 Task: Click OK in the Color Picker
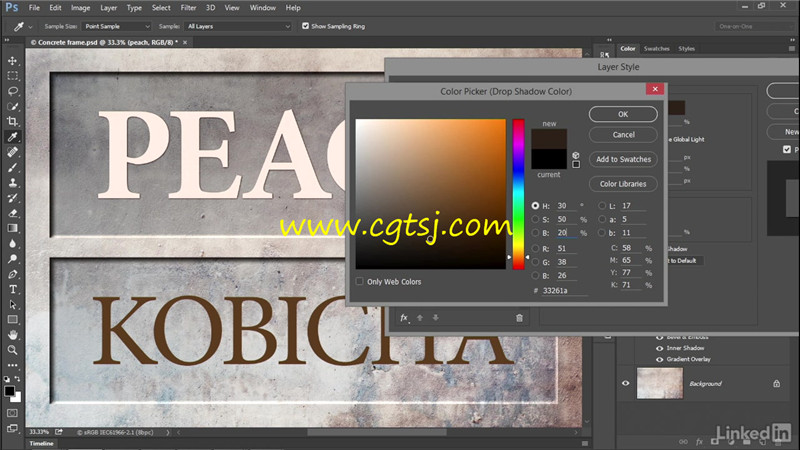623,114
